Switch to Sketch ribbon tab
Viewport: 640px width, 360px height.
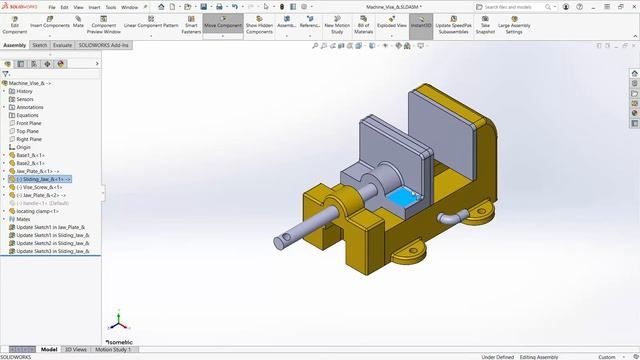[x=40, y=45]
